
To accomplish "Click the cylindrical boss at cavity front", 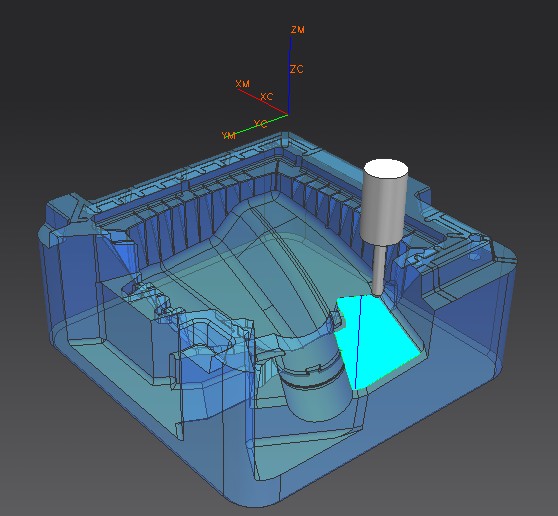I will coord(315,391).
